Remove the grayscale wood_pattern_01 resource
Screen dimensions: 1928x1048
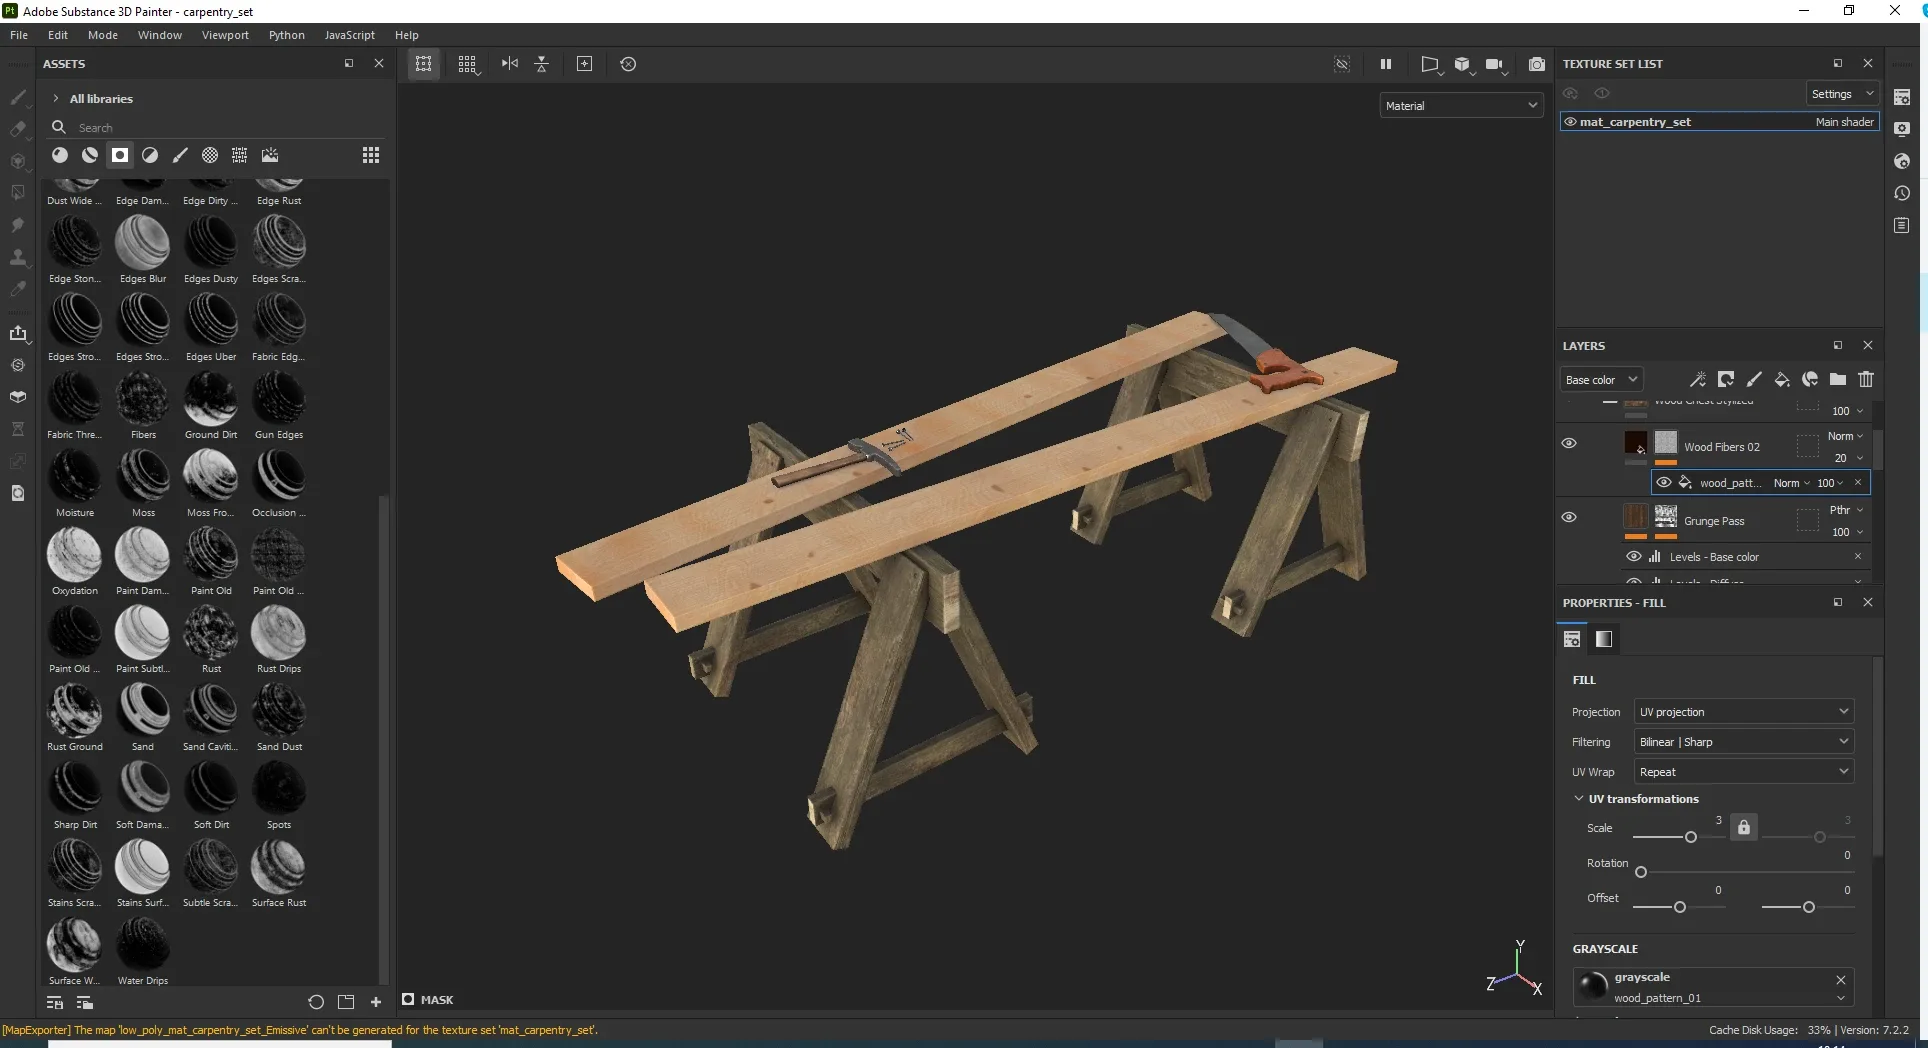(1841, 979)
